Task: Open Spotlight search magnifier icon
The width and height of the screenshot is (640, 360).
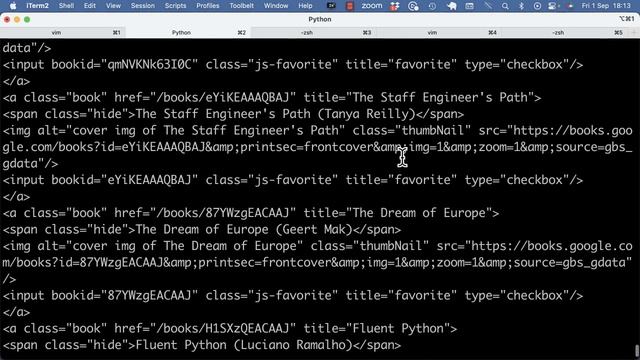Action: pos(505,6)
